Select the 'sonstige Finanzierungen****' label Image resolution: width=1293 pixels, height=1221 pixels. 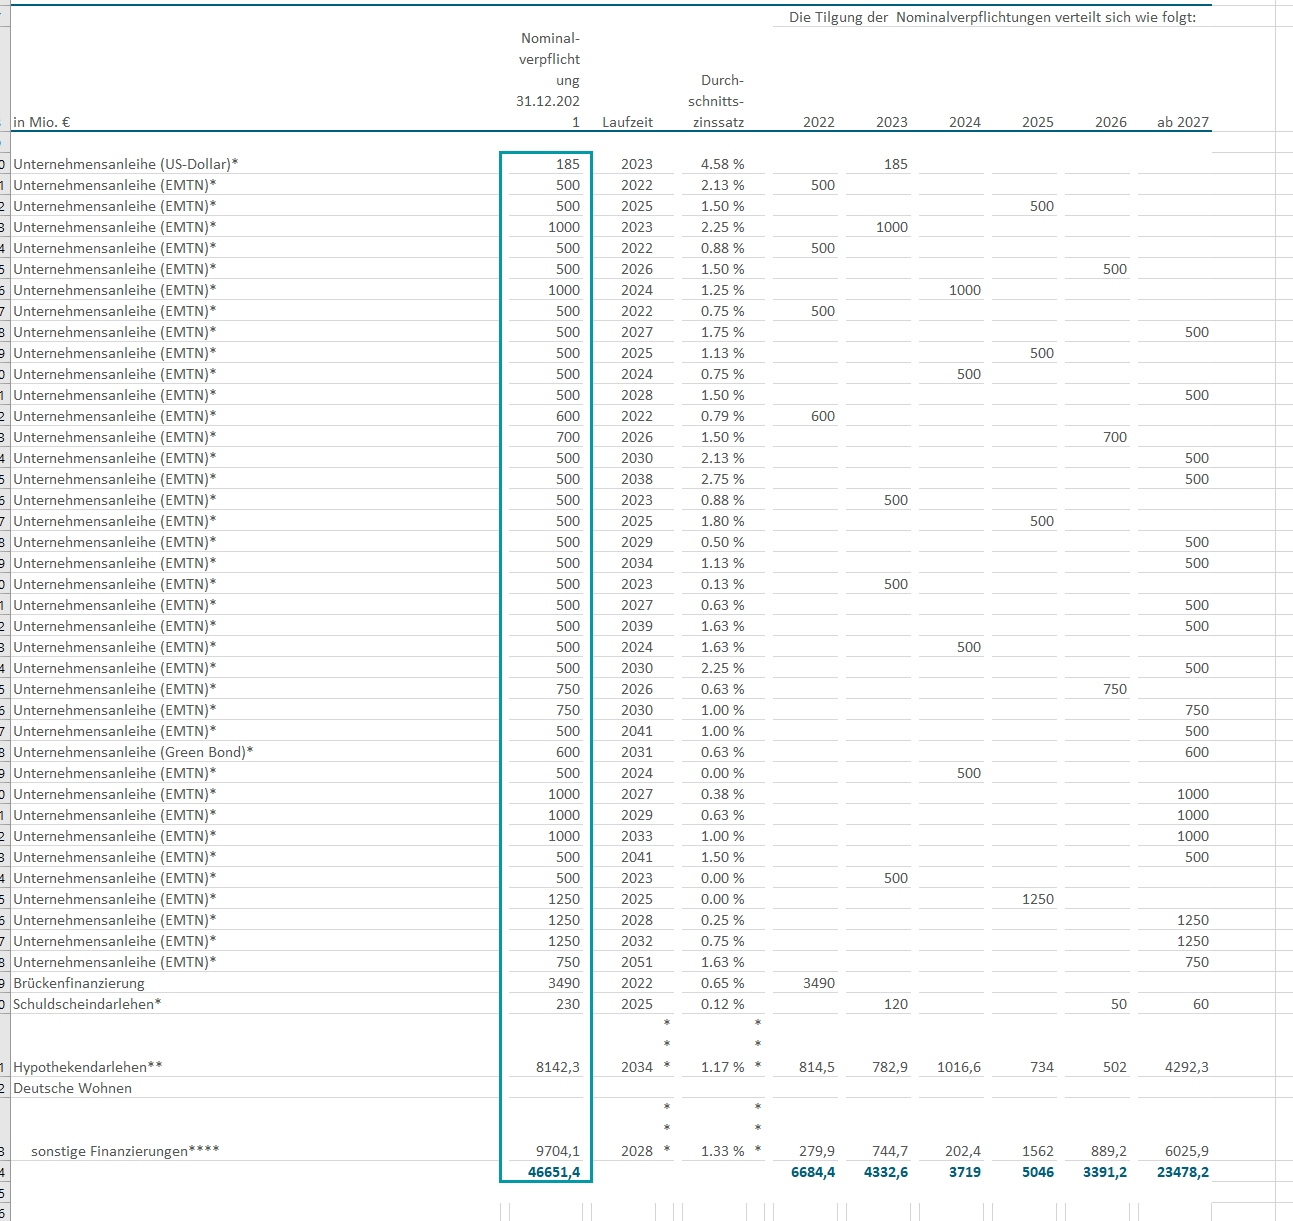tap(125, 1151)
